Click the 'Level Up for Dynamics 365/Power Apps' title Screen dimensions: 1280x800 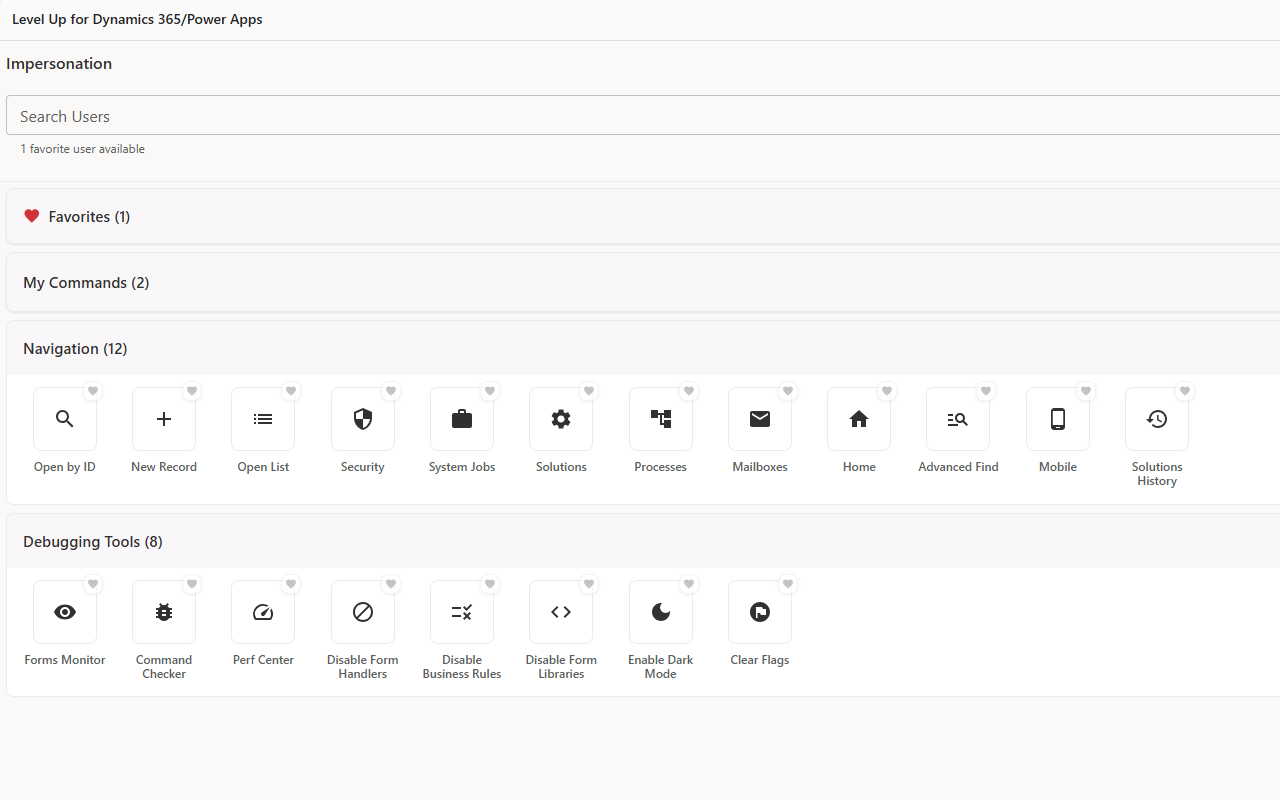137,19
